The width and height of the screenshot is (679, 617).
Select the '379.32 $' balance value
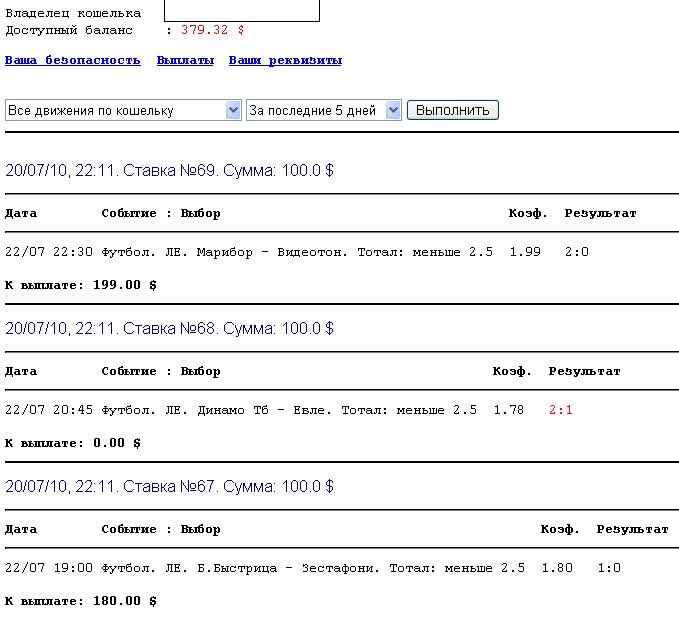coord(213,30)
